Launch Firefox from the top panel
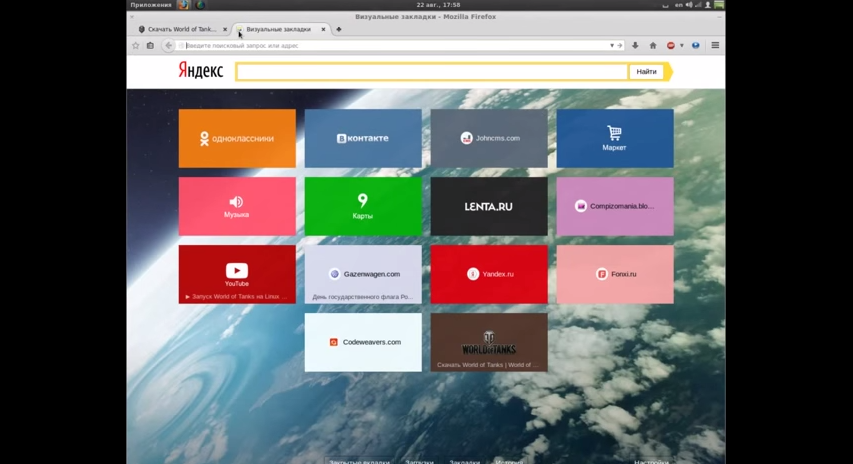 click(184, 5)
